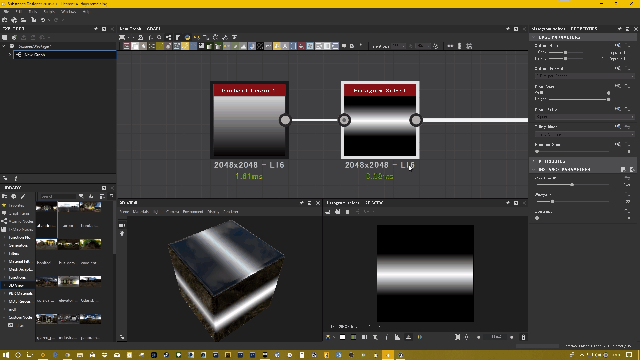Click first red-brown node icon in node shelf
The height and width of the screenshot is (360, 640).
pyautogui.click(x=127, y=46)
